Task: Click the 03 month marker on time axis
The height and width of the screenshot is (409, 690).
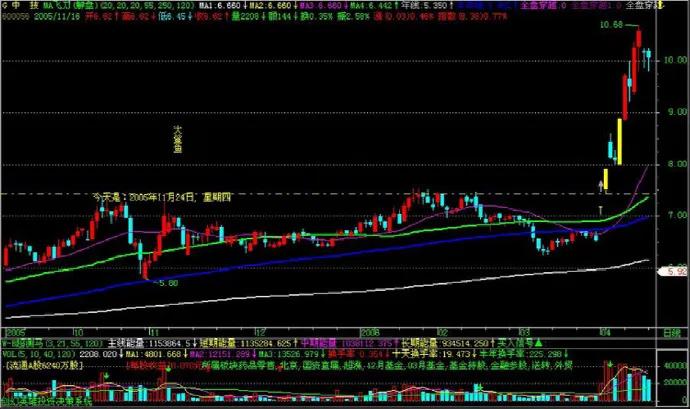Action: coord(524,332)
